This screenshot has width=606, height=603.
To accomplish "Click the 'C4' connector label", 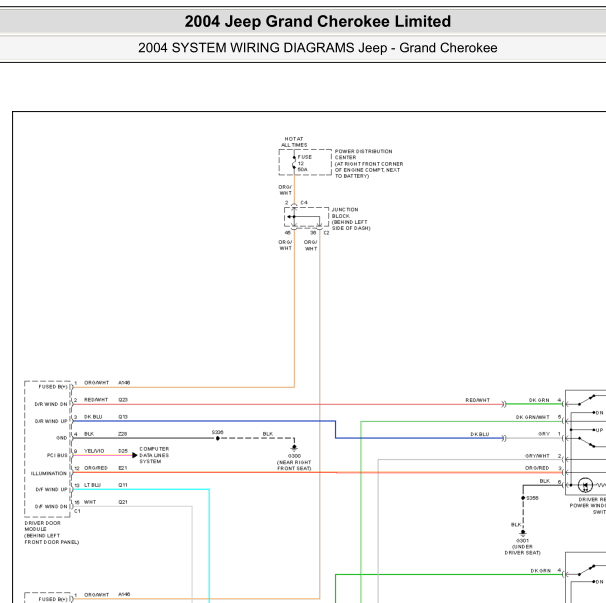I will [x=304, y=203].
